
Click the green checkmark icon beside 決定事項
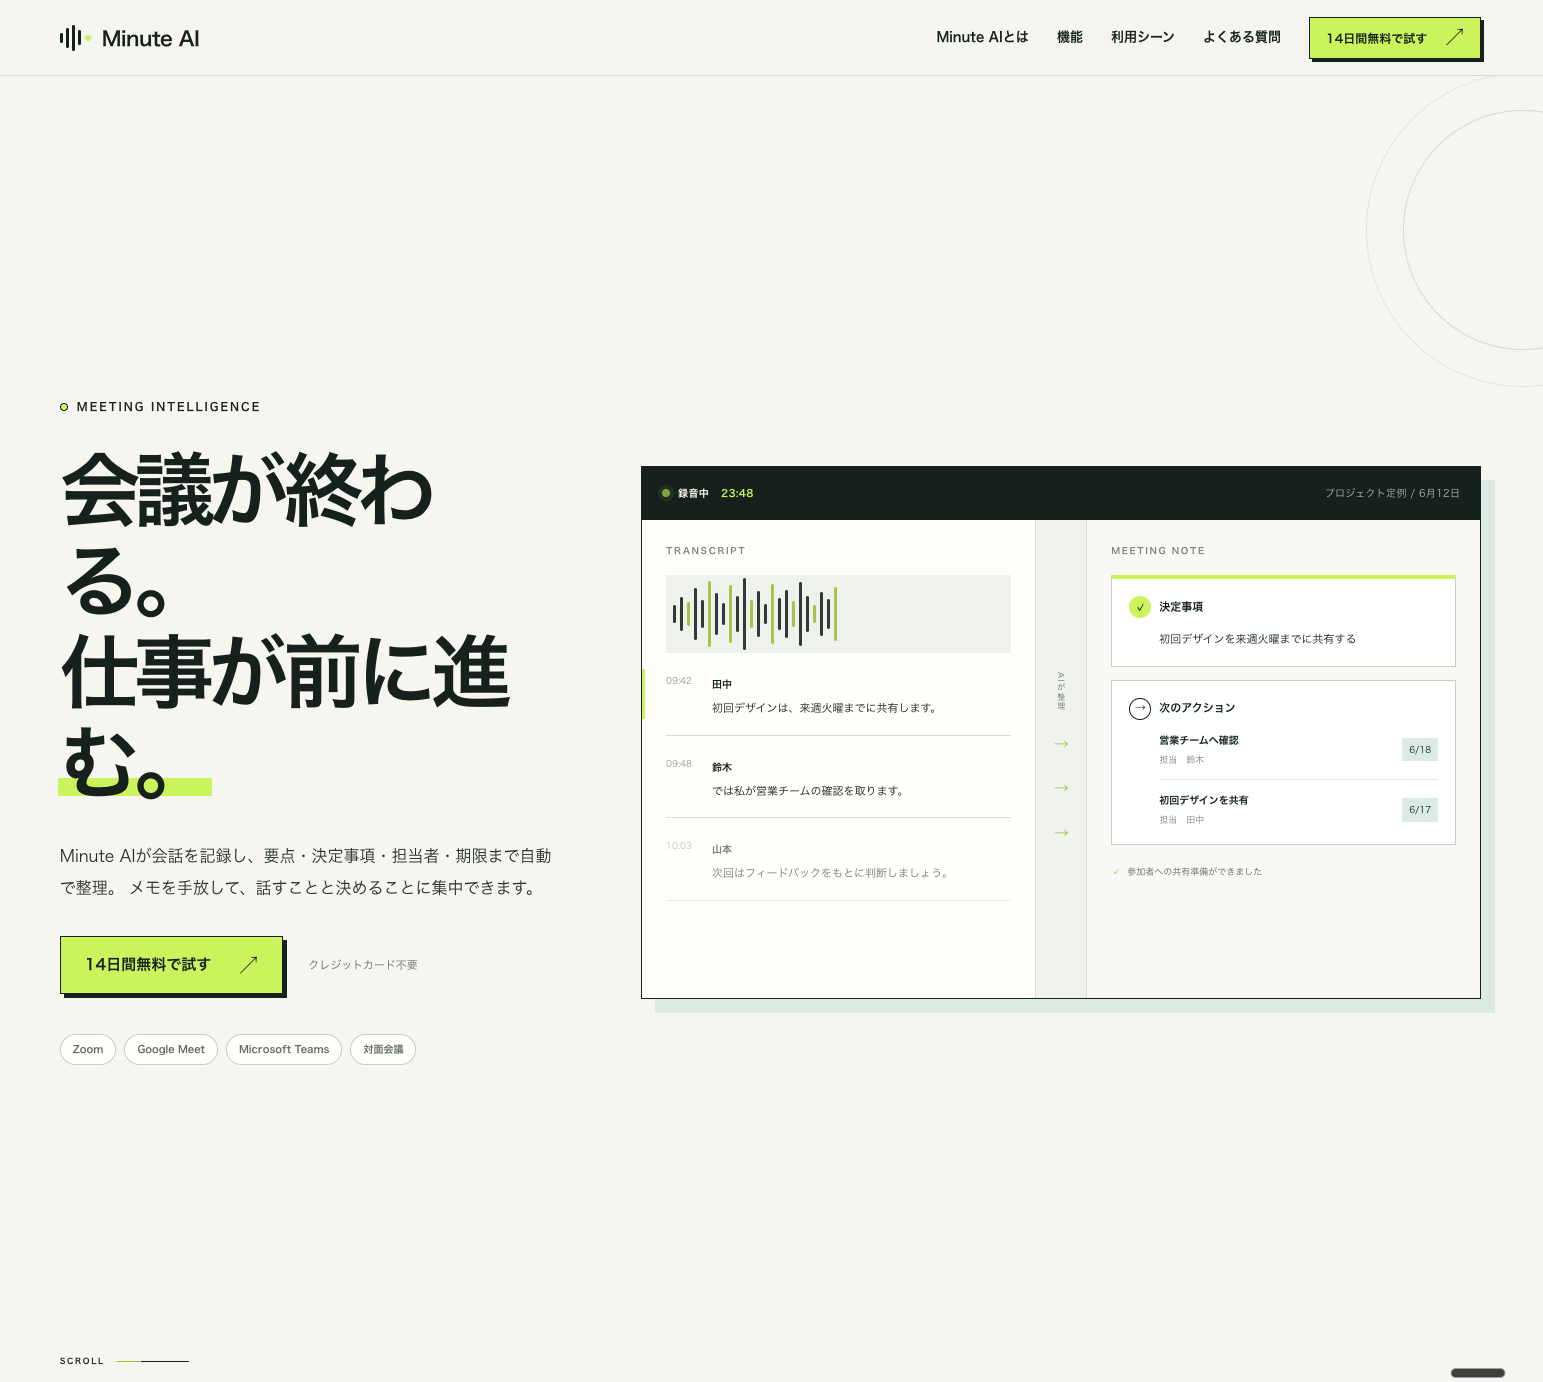pos(1140,607)
